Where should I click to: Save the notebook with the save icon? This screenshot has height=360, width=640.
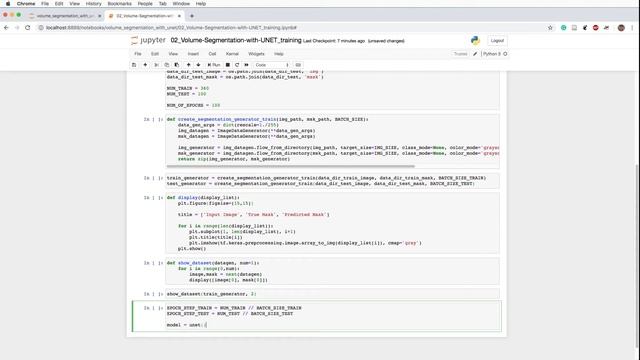pos(134,65)
